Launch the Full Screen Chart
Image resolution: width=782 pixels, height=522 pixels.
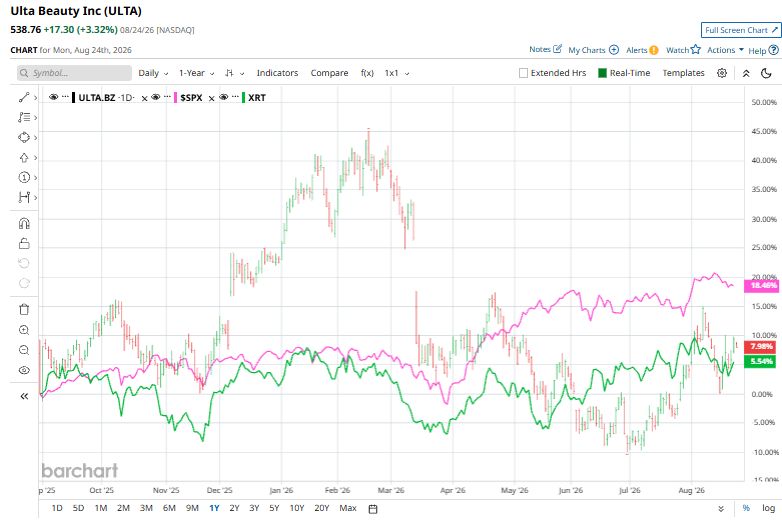pos(741,30)
